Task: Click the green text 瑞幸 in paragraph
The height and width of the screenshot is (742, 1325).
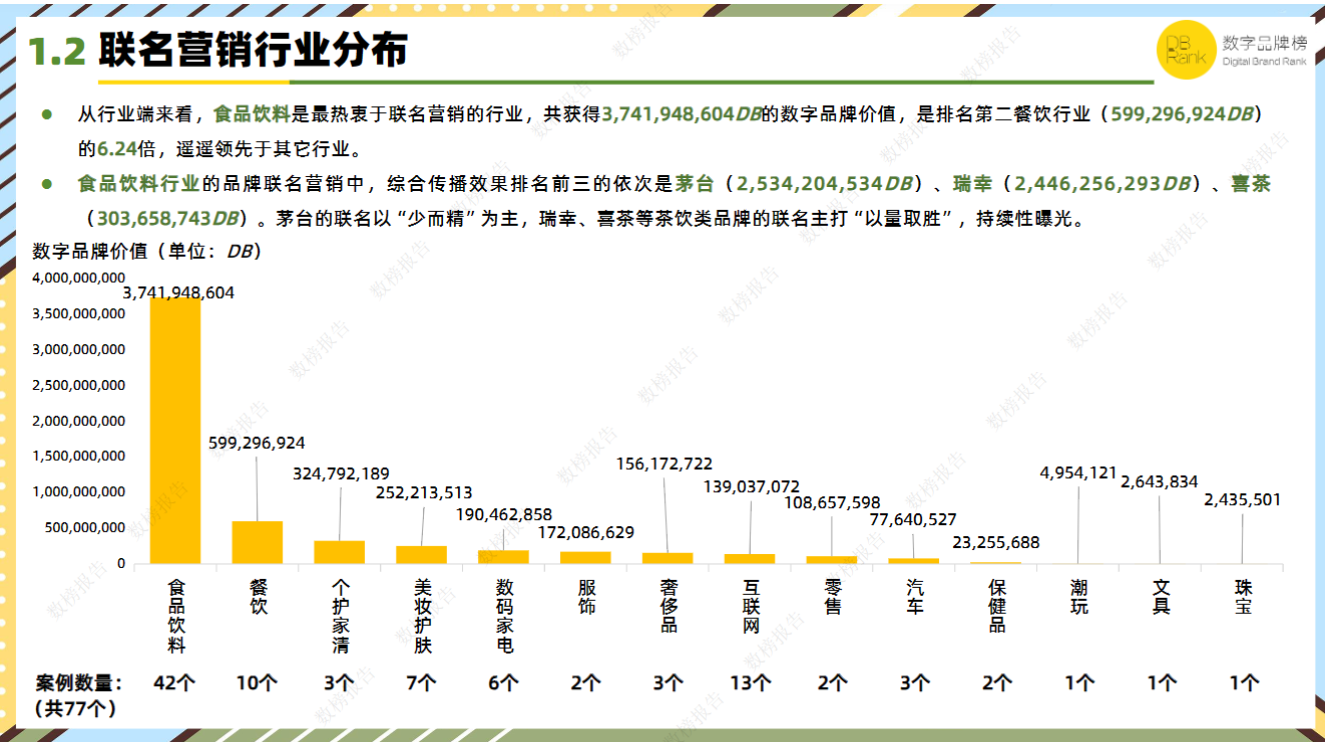Action: [x=973, y=185]
